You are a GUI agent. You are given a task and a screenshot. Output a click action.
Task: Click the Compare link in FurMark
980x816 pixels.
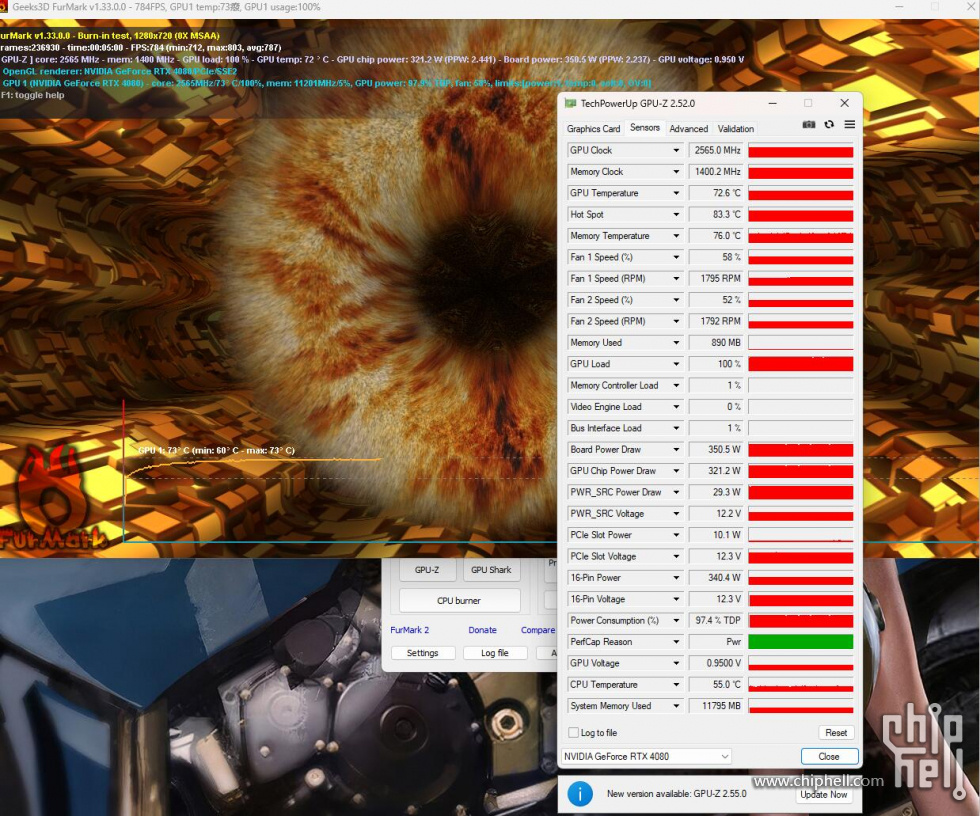pyautogui.click(x=538, y=630)
